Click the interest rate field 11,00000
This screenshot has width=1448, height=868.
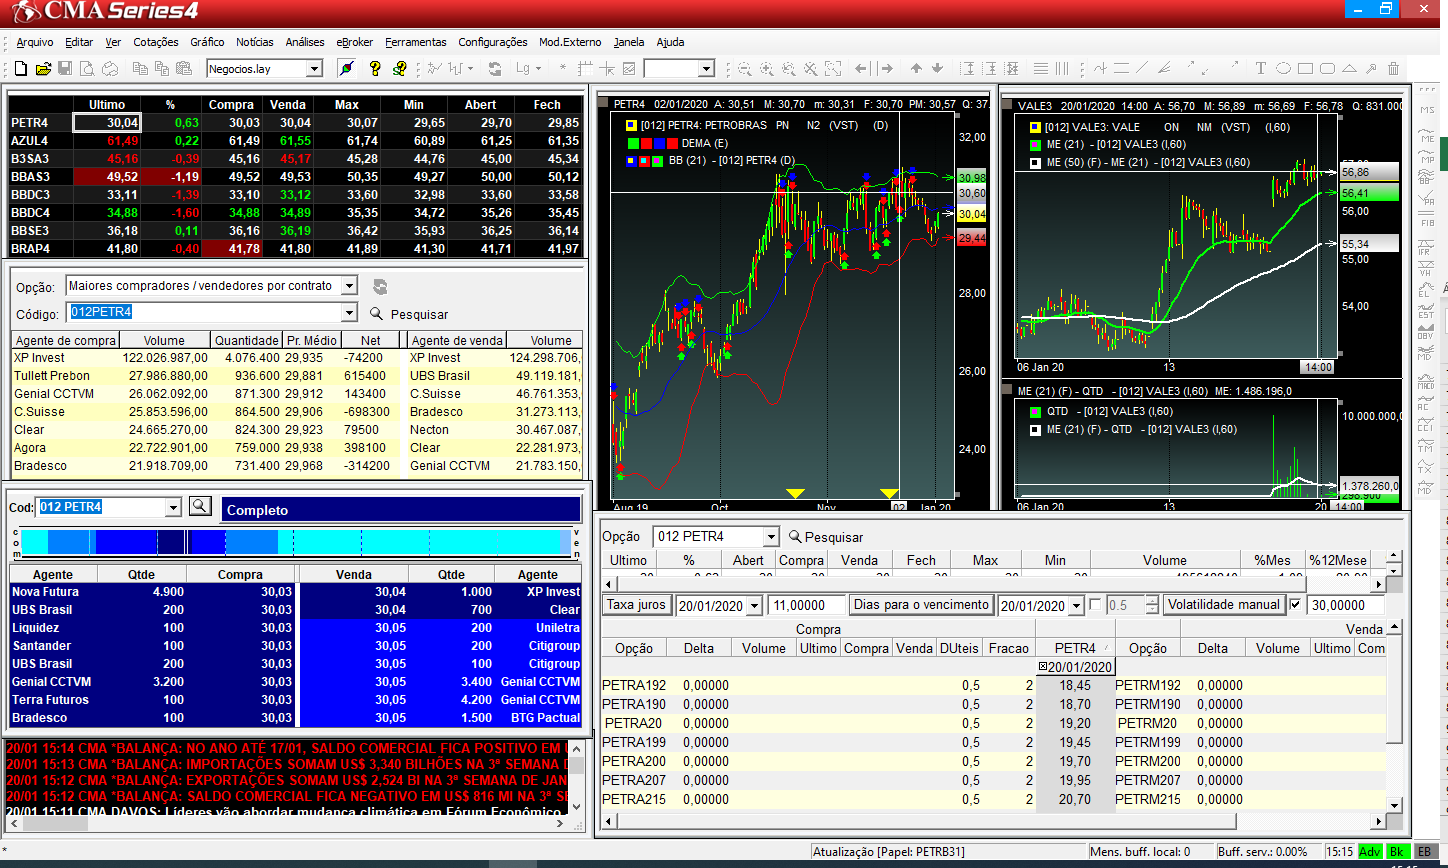806,605
